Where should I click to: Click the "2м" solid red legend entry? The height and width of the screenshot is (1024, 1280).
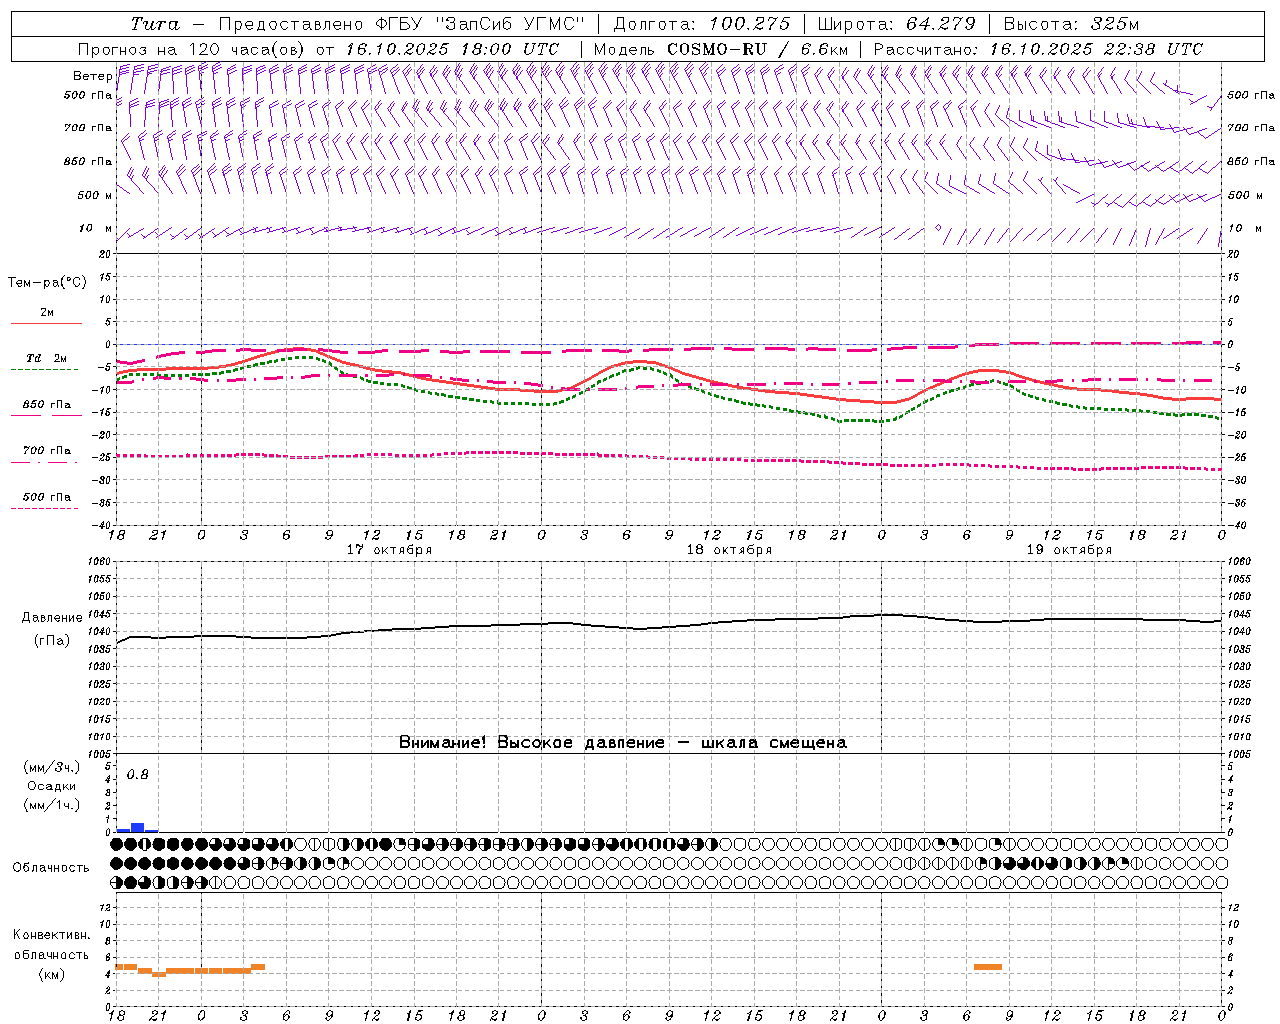click(47, 312)
